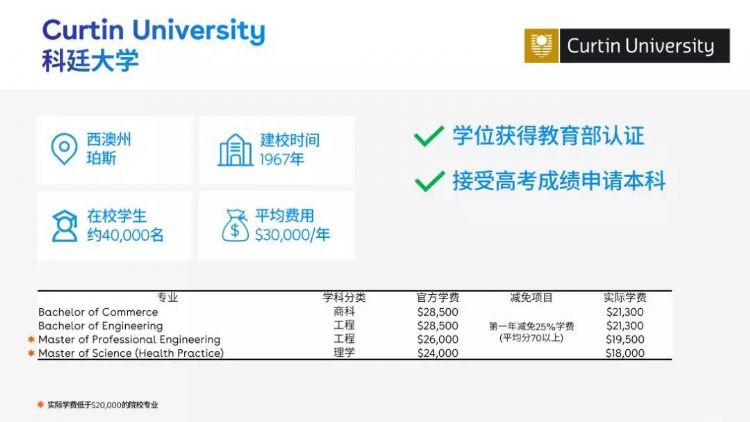Click the location pin icon
Image resolution: width=750 pixels, height=422 pixels.
click(x=64, y=149)
